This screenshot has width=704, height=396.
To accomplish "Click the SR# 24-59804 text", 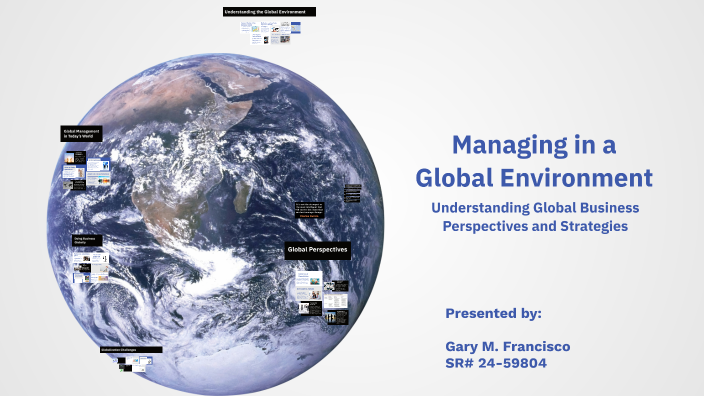I will (496, 363).
